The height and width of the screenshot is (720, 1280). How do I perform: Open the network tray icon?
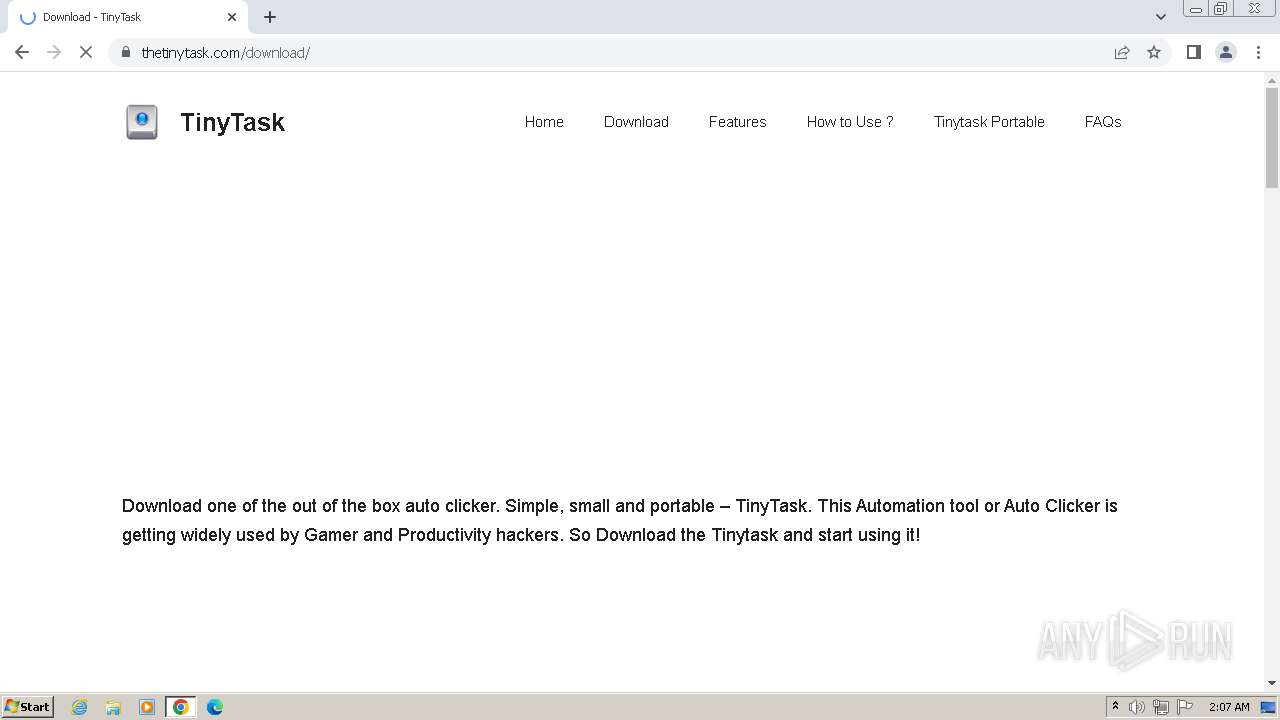click(x=1161, y=707)
